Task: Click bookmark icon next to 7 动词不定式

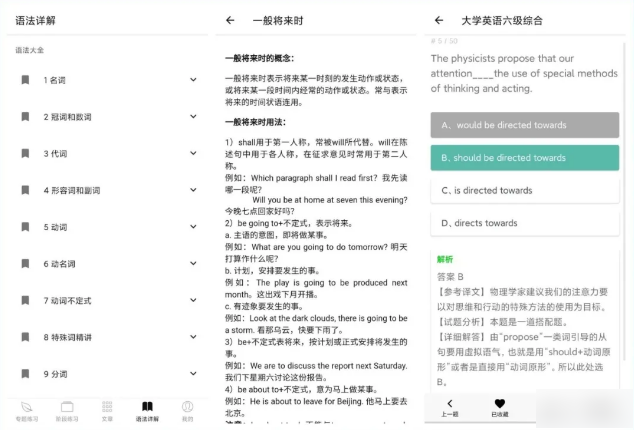Action: (x=25, y=300)
